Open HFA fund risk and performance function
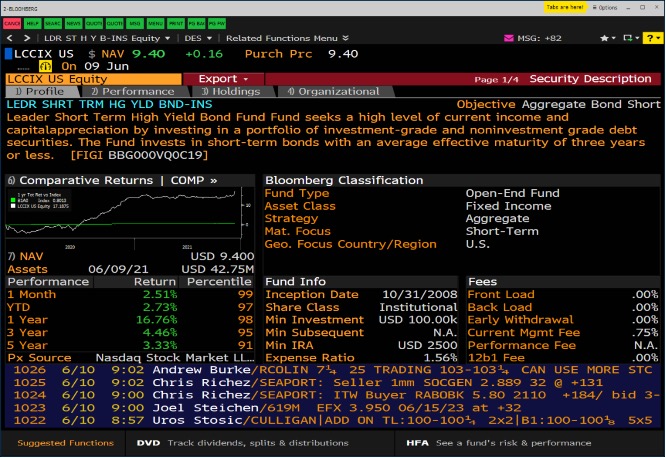 pos(499,443)
